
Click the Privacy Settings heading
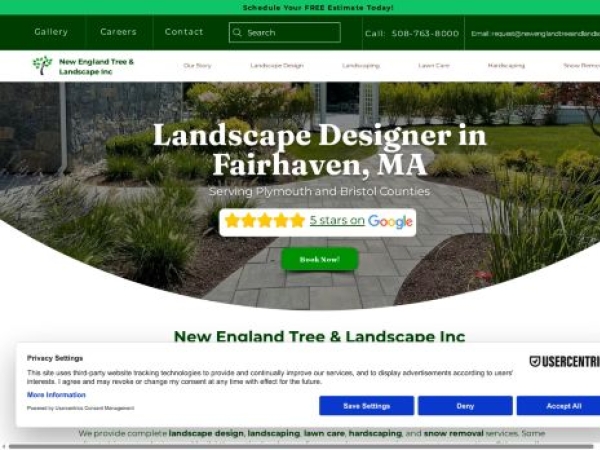pyautogui.click(x=55, y=358)
